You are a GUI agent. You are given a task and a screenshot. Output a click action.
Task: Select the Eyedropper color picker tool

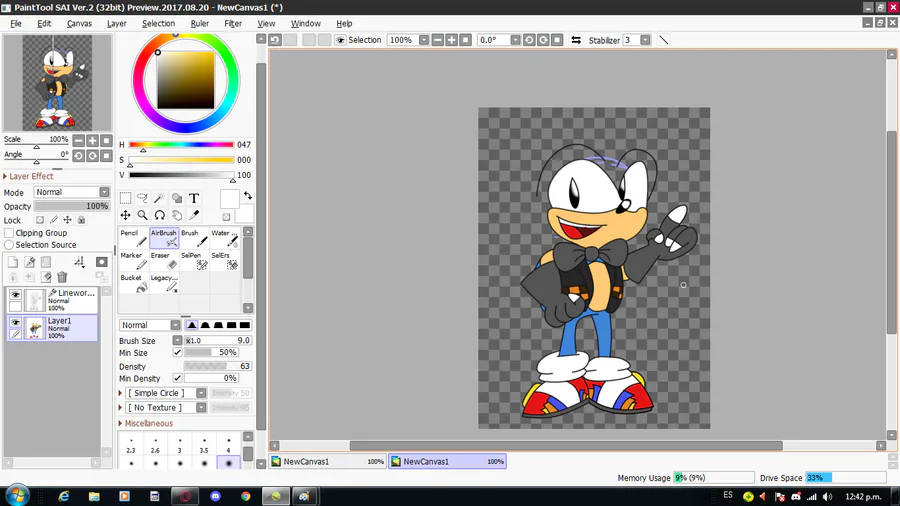tap(194, 216)
